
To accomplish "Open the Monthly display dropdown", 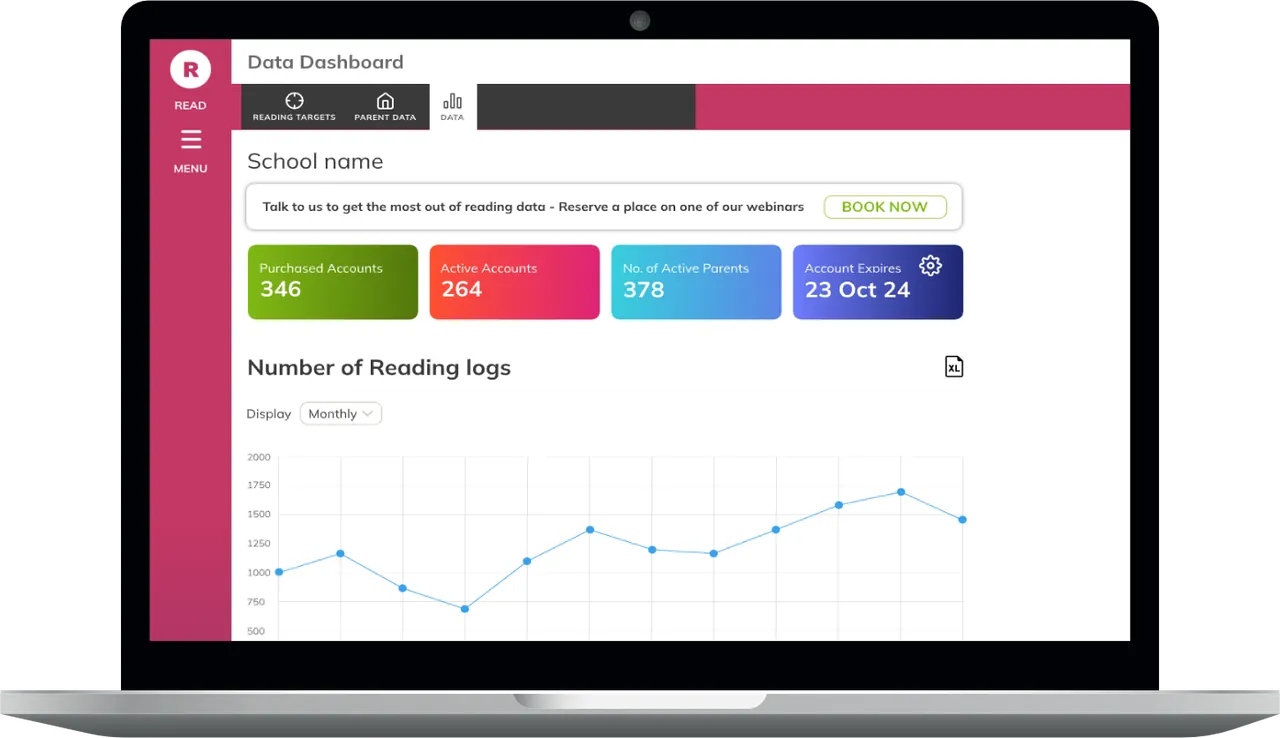I will click(341, 414).
